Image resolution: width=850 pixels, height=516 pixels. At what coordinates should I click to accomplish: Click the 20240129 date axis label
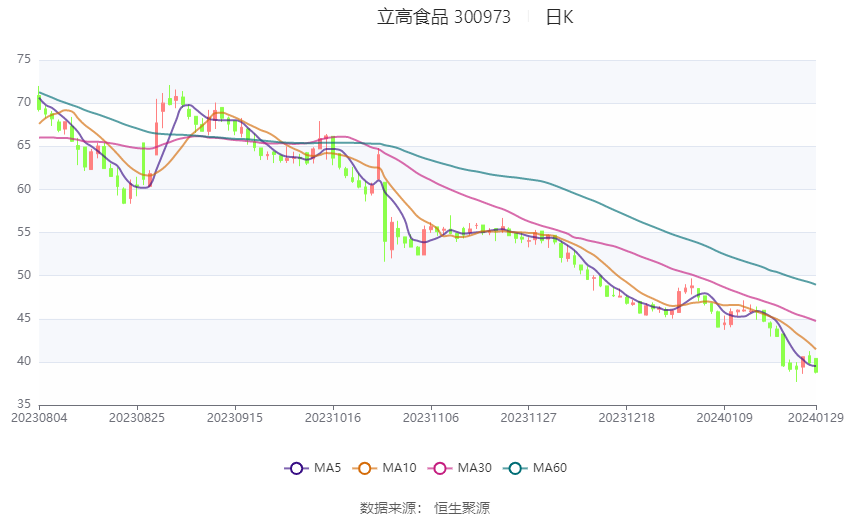pos(816,418)
